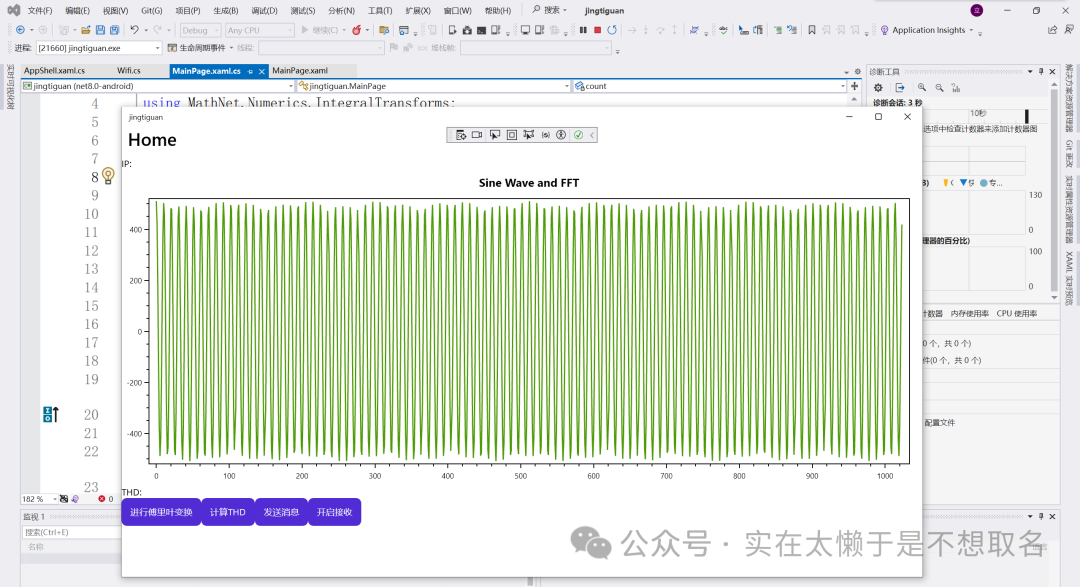
Task: Open the Git 更改 side tab
Action: point(1069,153)
